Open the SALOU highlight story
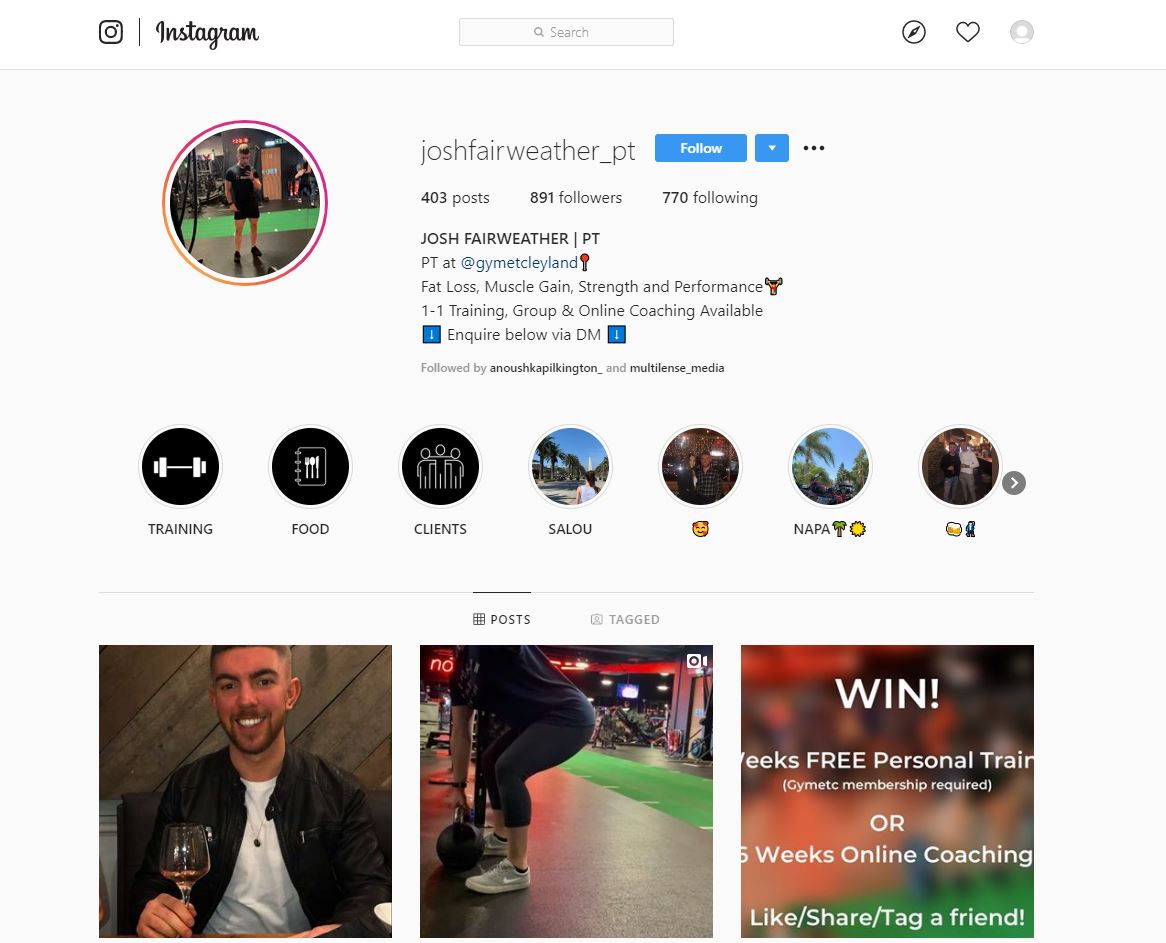The image size is (1166, 943). 570,467
